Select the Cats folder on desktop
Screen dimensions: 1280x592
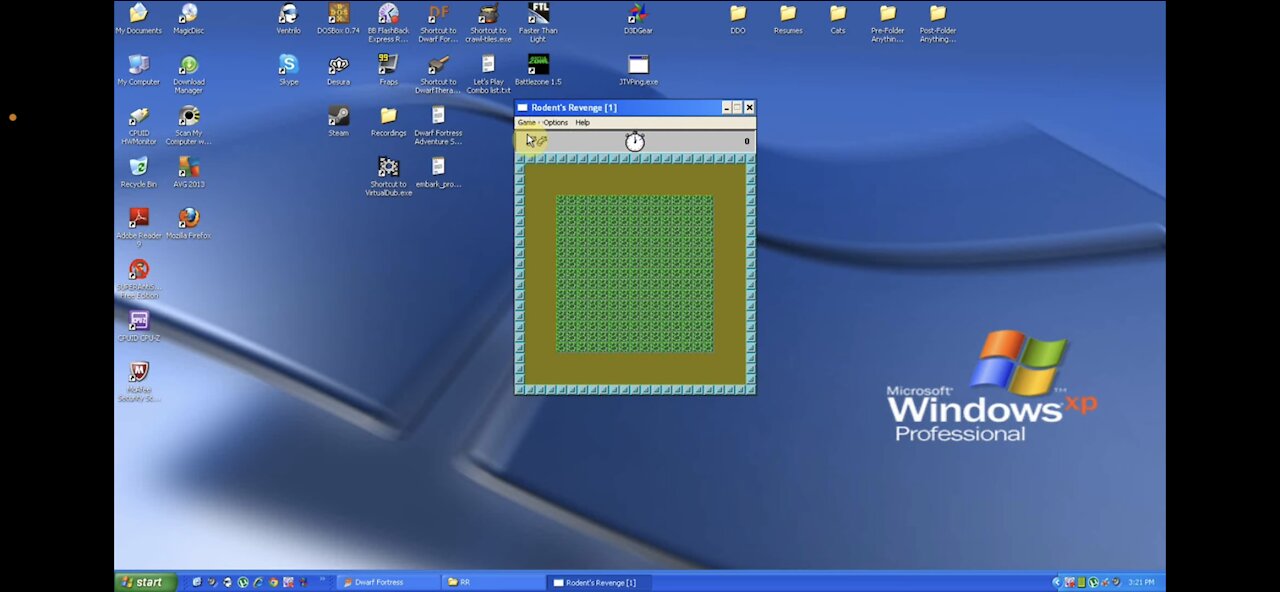coord(838,19)
